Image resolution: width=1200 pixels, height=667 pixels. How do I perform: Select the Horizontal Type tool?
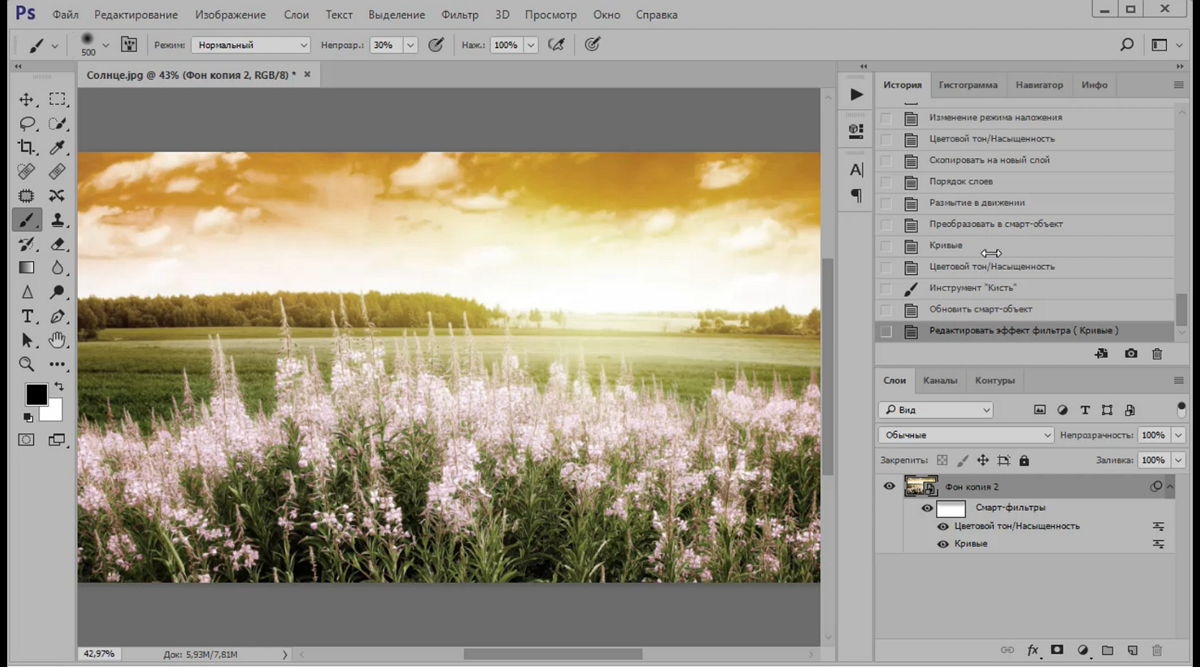27,316
